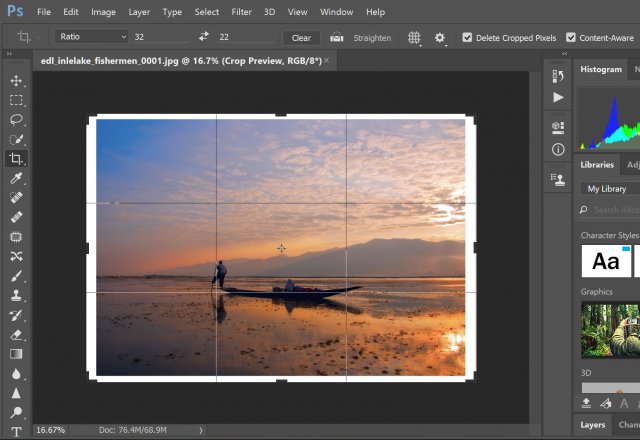Click the crop height field showing 22
The image size is (640, 440).
(246, 37)
